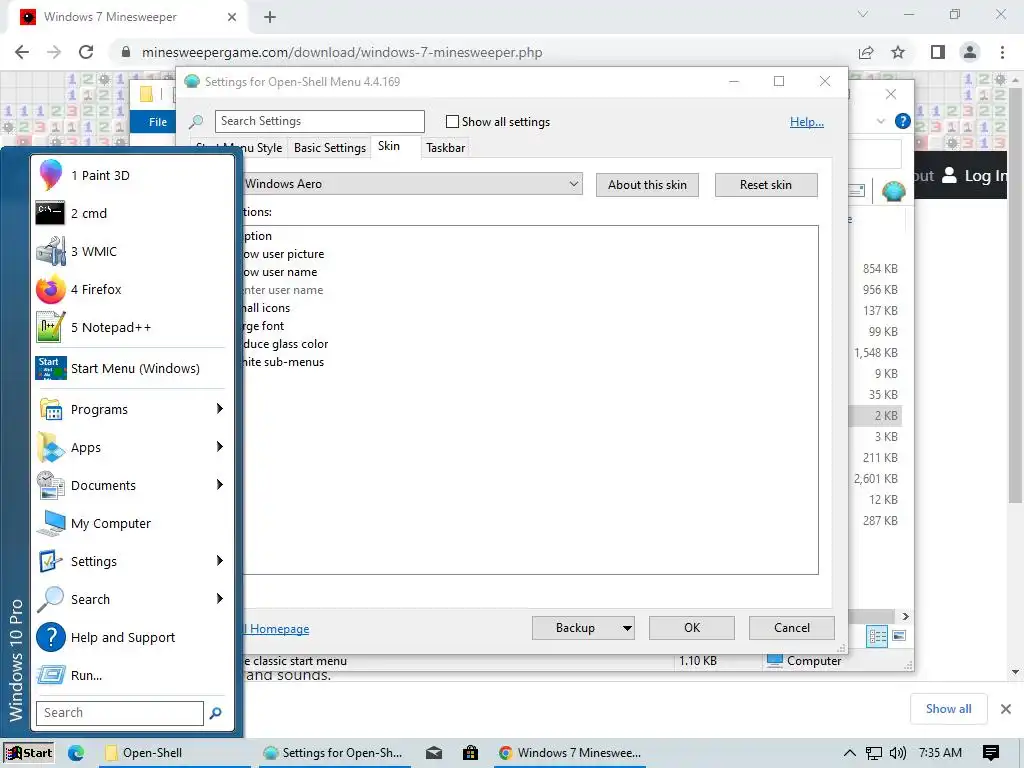Open Chrome profile avatar icon

coord(970,52)
